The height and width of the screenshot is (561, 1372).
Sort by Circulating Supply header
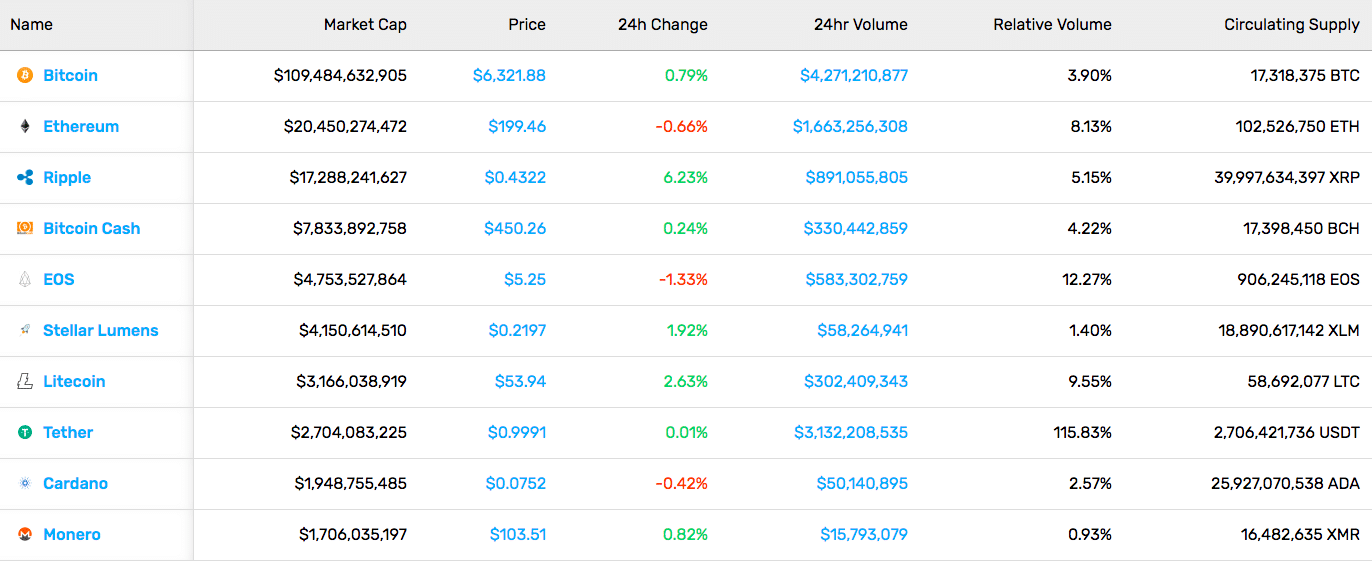click(1292, 24)
